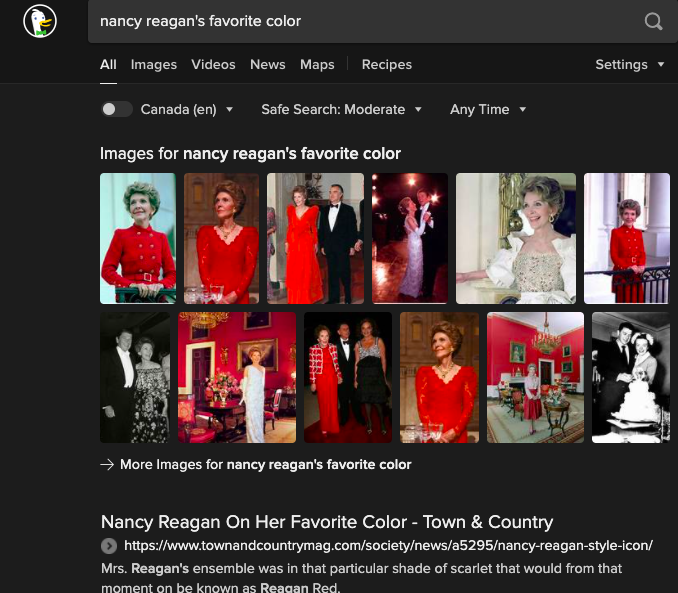678x593 pixels.
Task: Open thumbnail of three people on red carpet
Action: [348, 378]
